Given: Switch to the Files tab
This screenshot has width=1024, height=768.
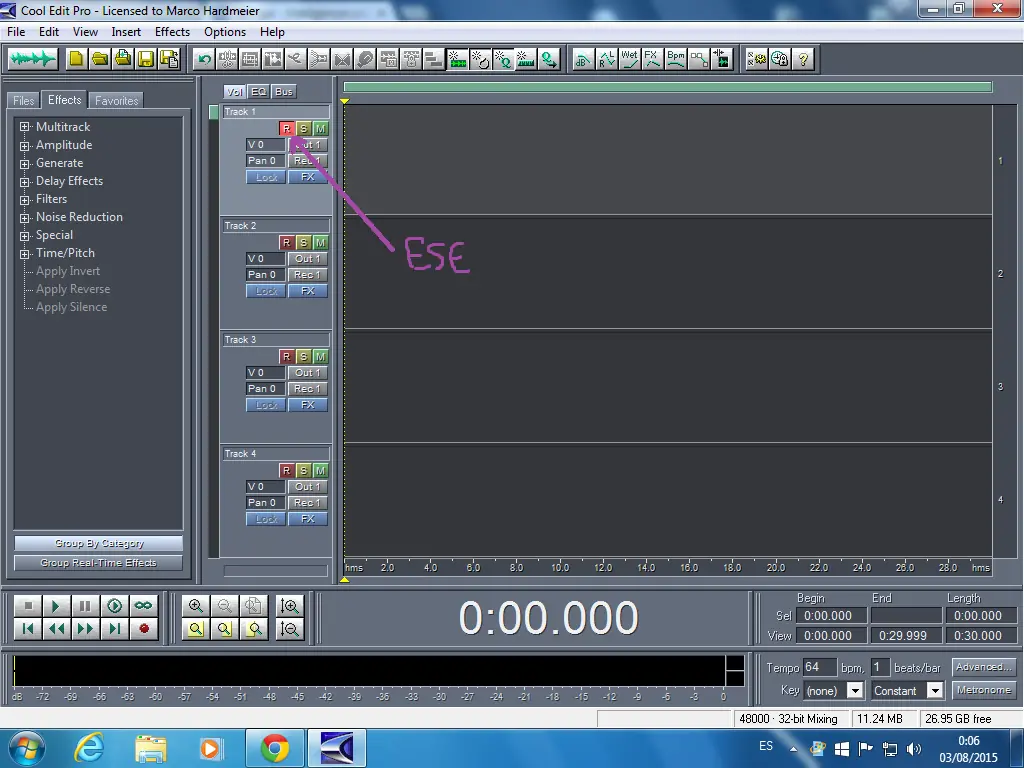Looking at the screenshot, I should [x=24, y=101].
